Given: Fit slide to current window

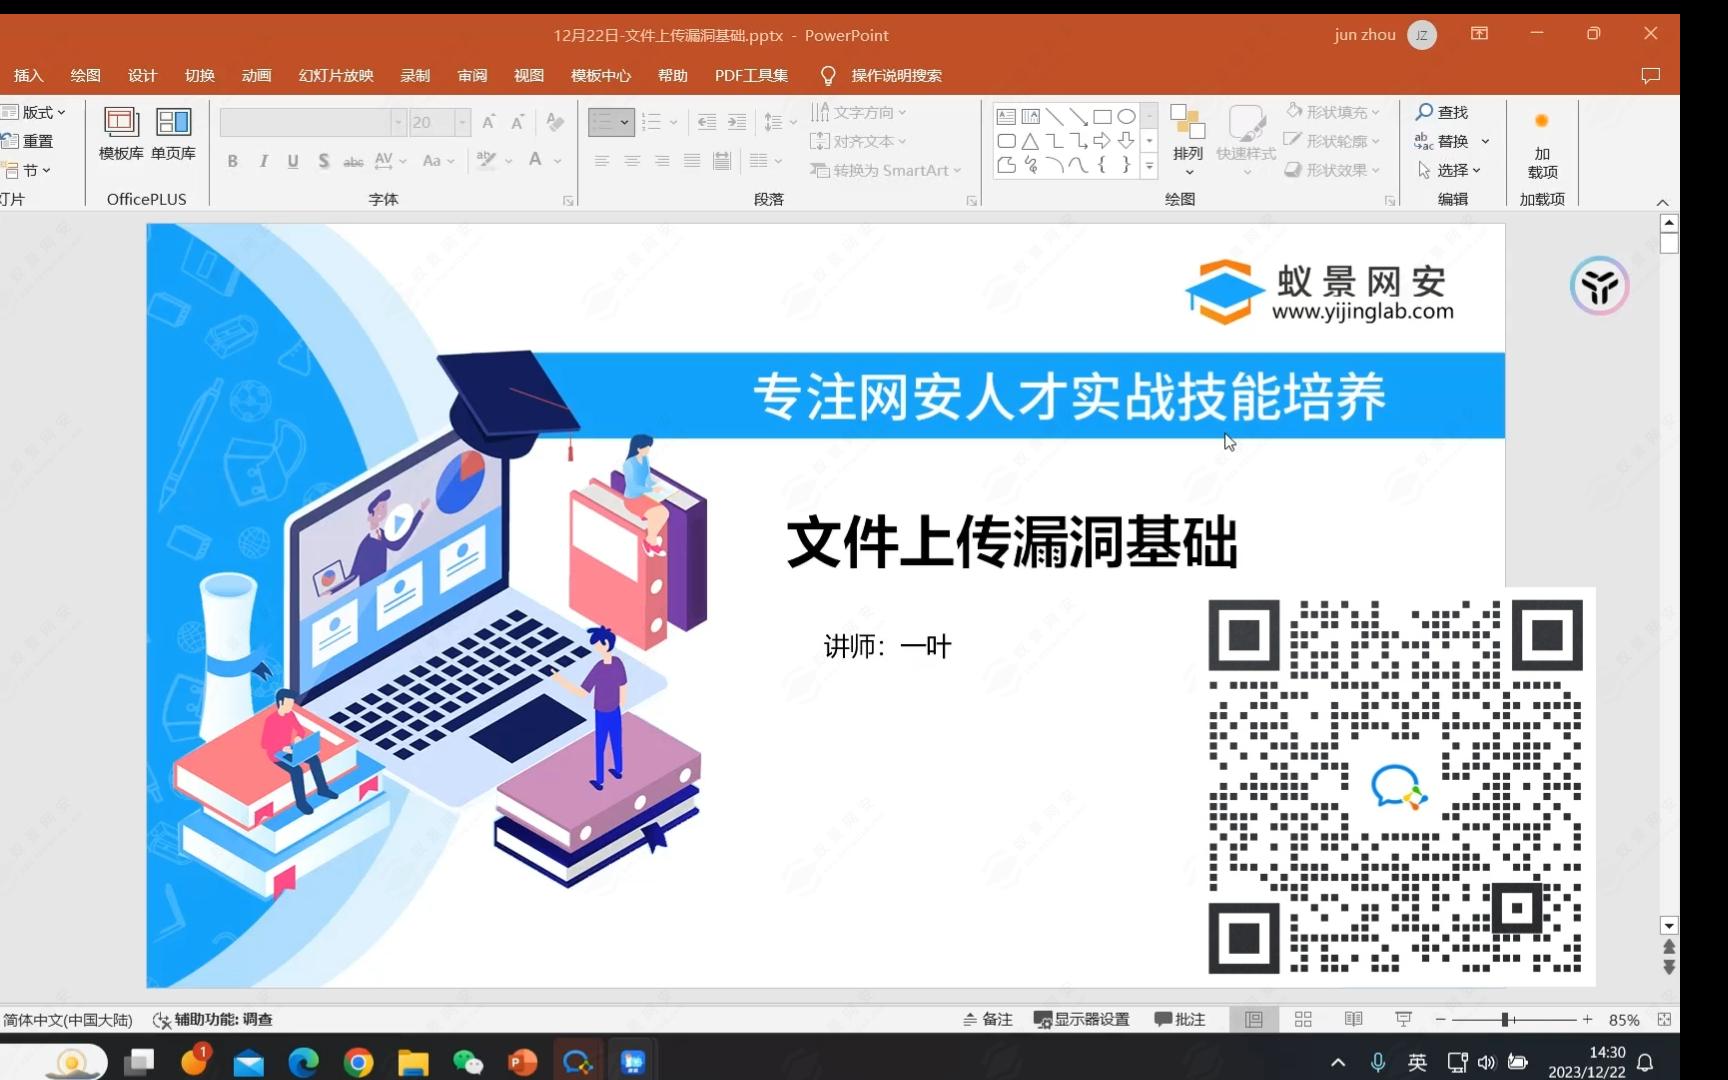Looking at the screenshot, I should pyautogui.click(x=1664, y=1019).
